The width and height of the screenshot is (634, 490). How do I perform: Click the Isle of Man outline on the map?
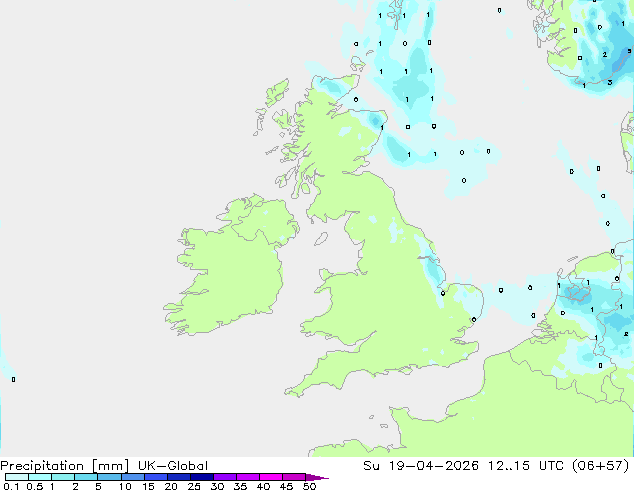pyautogui.click(x=321, y=239)
